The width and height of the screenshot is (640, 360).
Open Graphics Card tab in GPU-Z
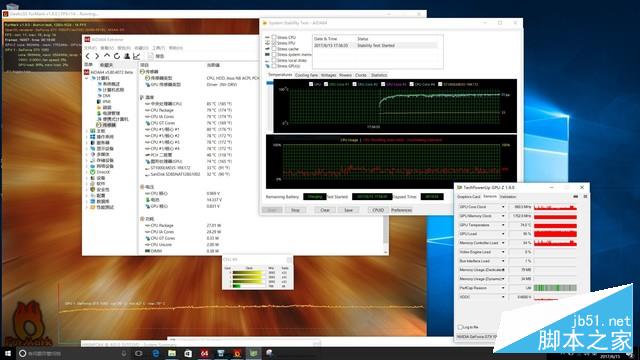(x=469, y=197)
